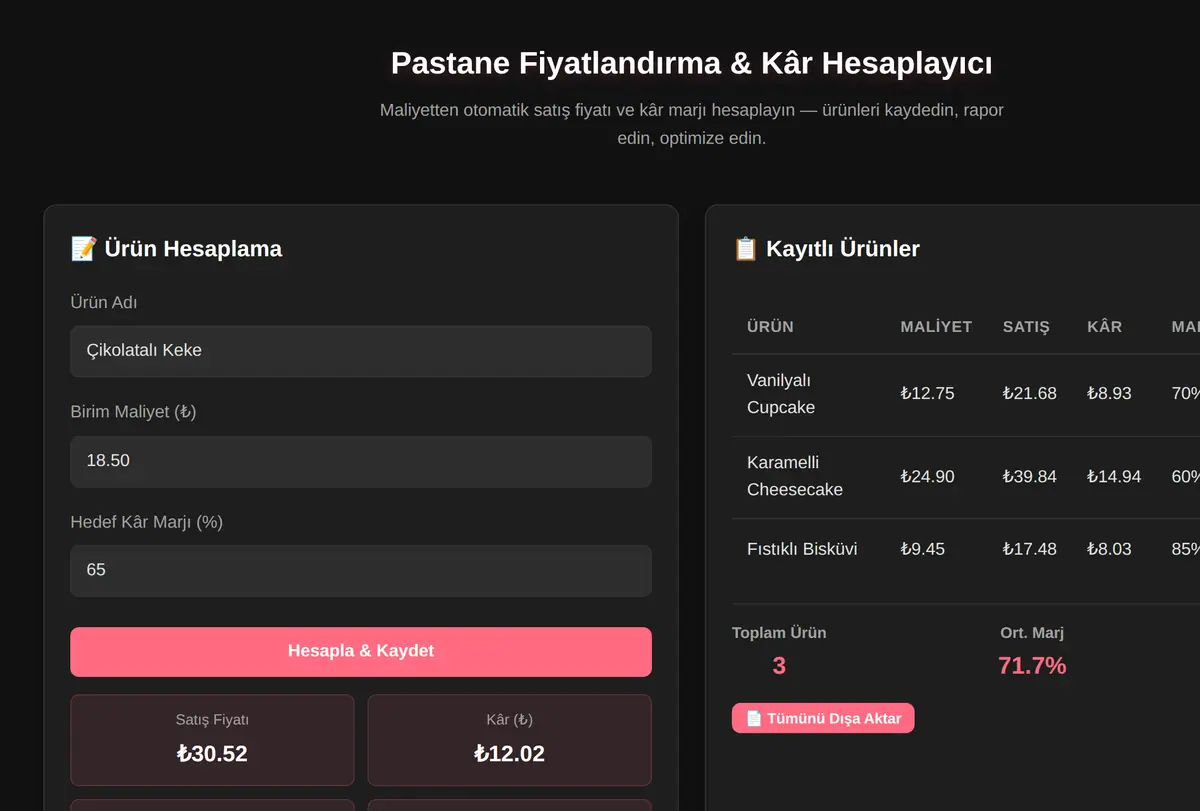Viewport: 1200px width, 811px height.
Task: Focus the Birim Maliyet field showing 18.50
Action: [361, 461]
